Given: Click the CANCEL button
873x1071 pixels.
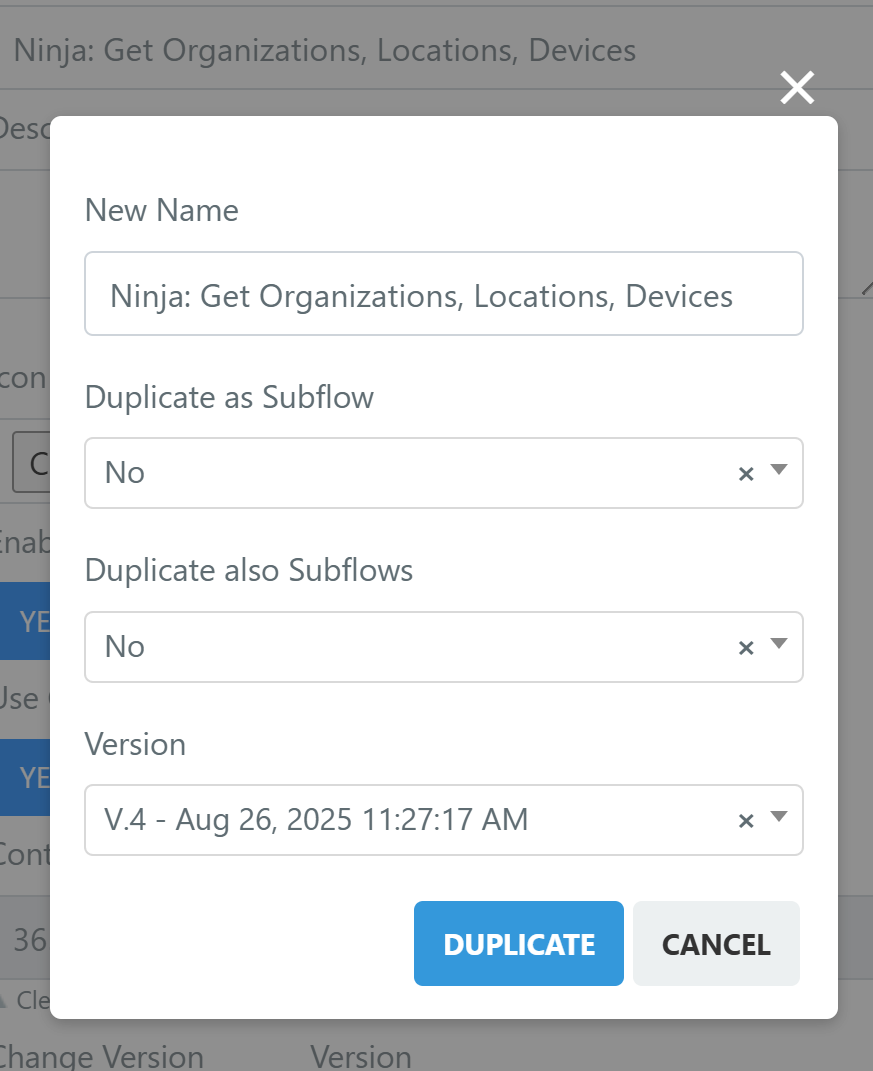Looking at the screenshot, I should pyautogui.click(x=716, y=943).
